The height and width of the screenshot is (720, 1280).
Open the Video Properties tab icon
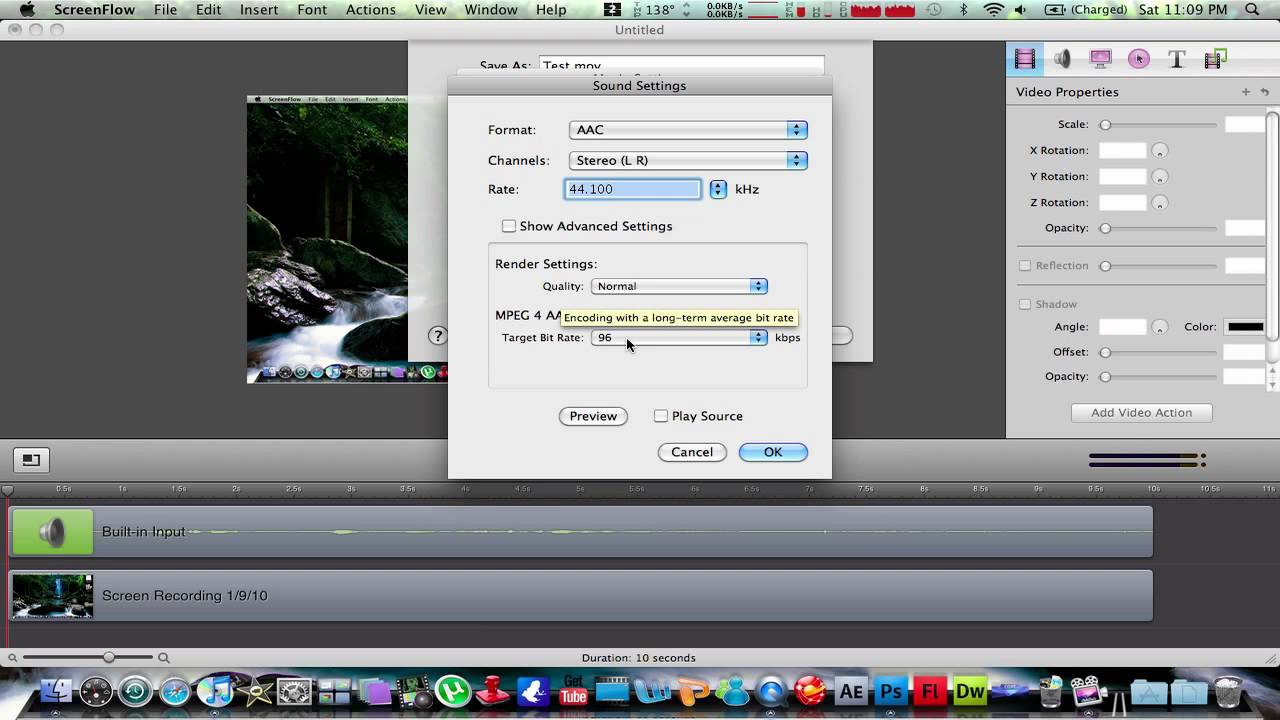point(1025,59)
